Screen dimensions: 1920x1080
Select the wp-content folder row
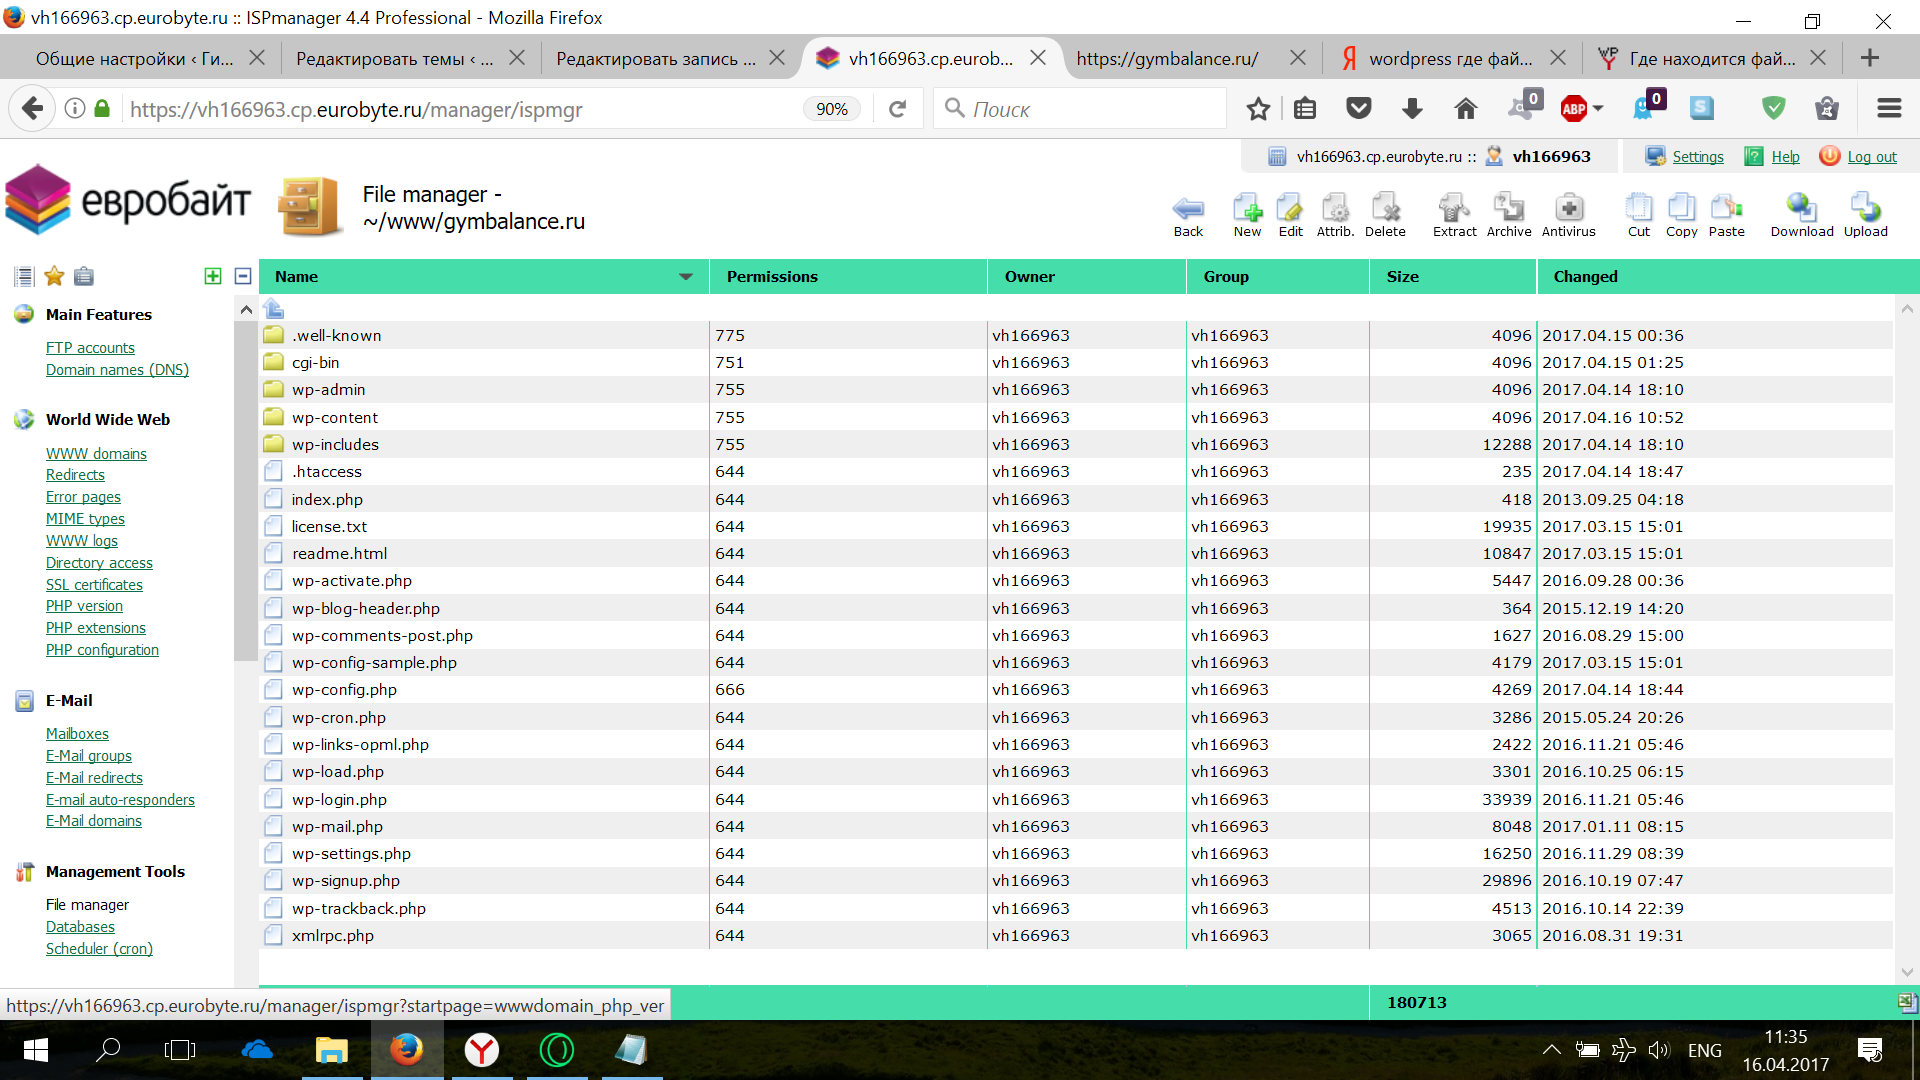pyautogui.click(x=1076, y=417)
